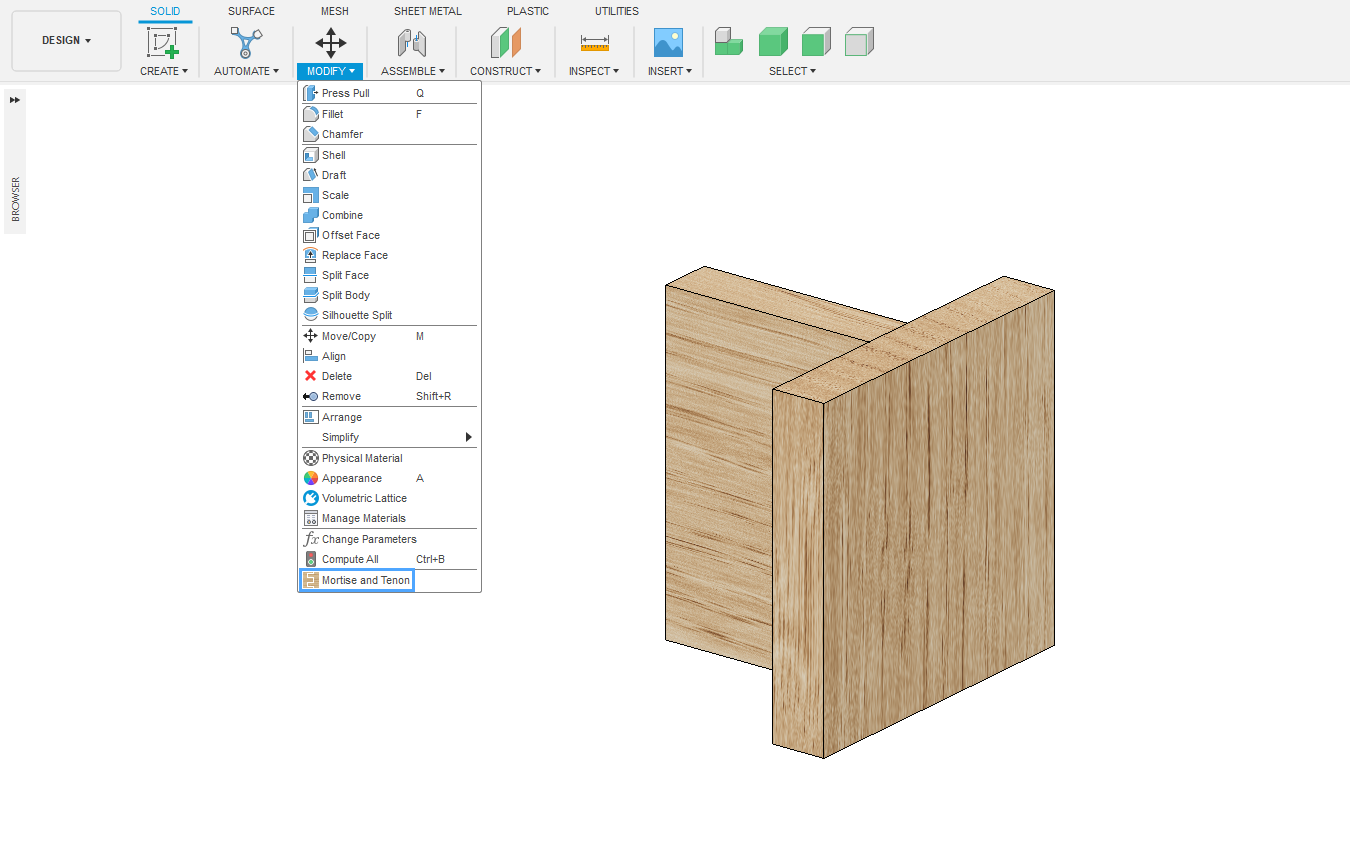The width and height of the screenshot is (1350, 859).
Task: Select Mortise and Tenon menu entry
Action: tap(365, 580)
